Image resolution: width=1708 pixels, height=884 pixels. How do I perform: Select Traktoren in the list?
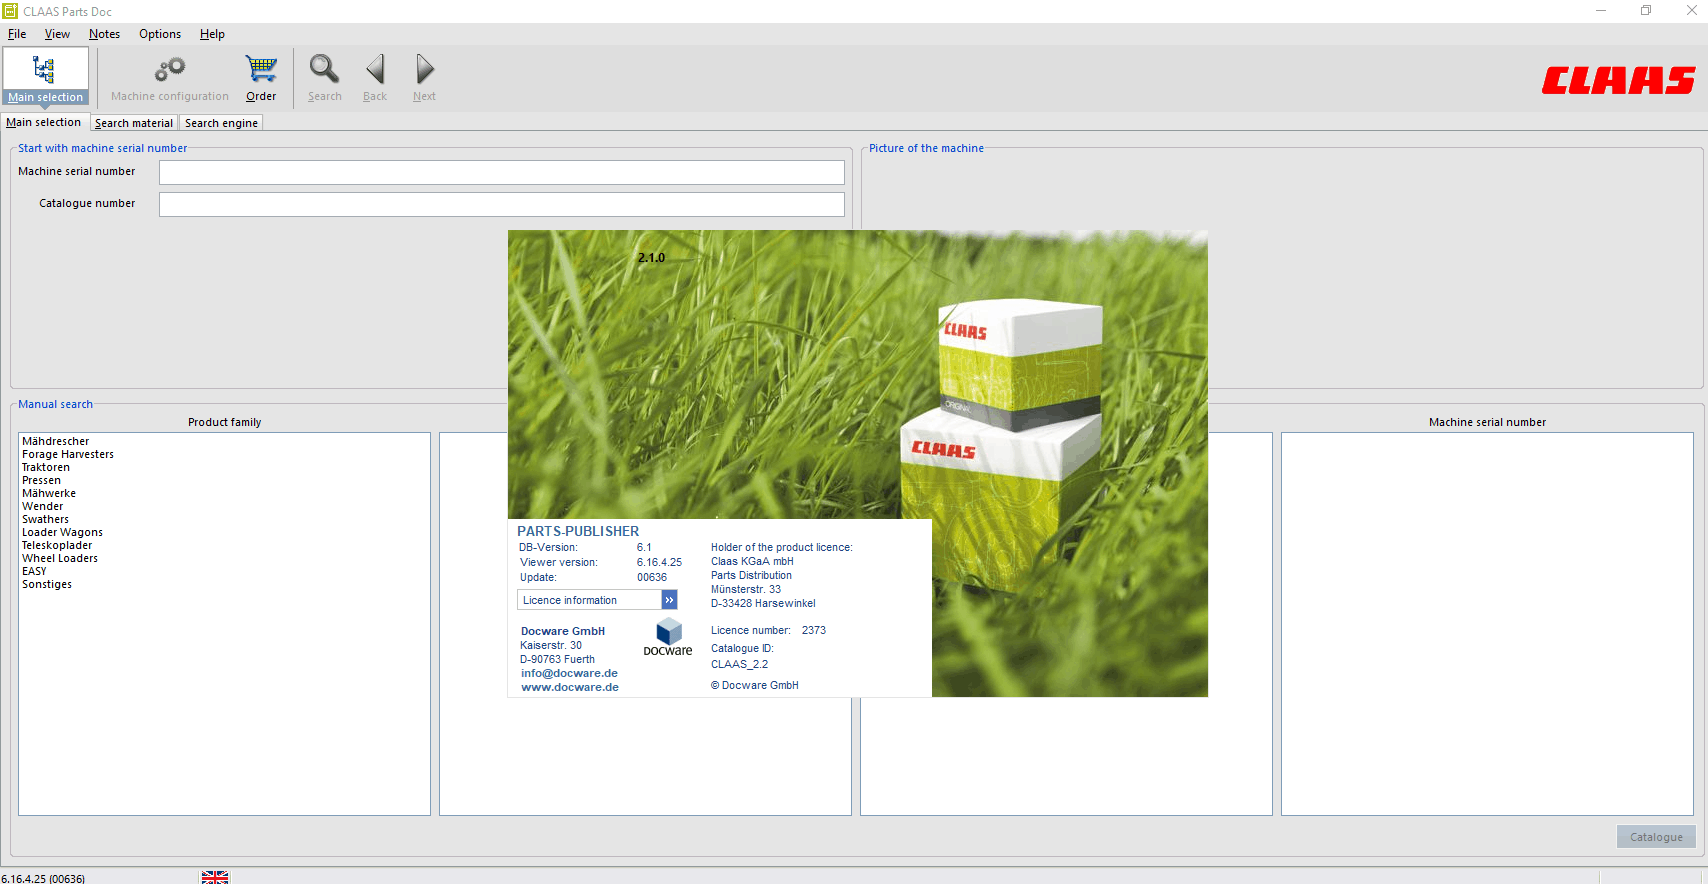point(46,467)
